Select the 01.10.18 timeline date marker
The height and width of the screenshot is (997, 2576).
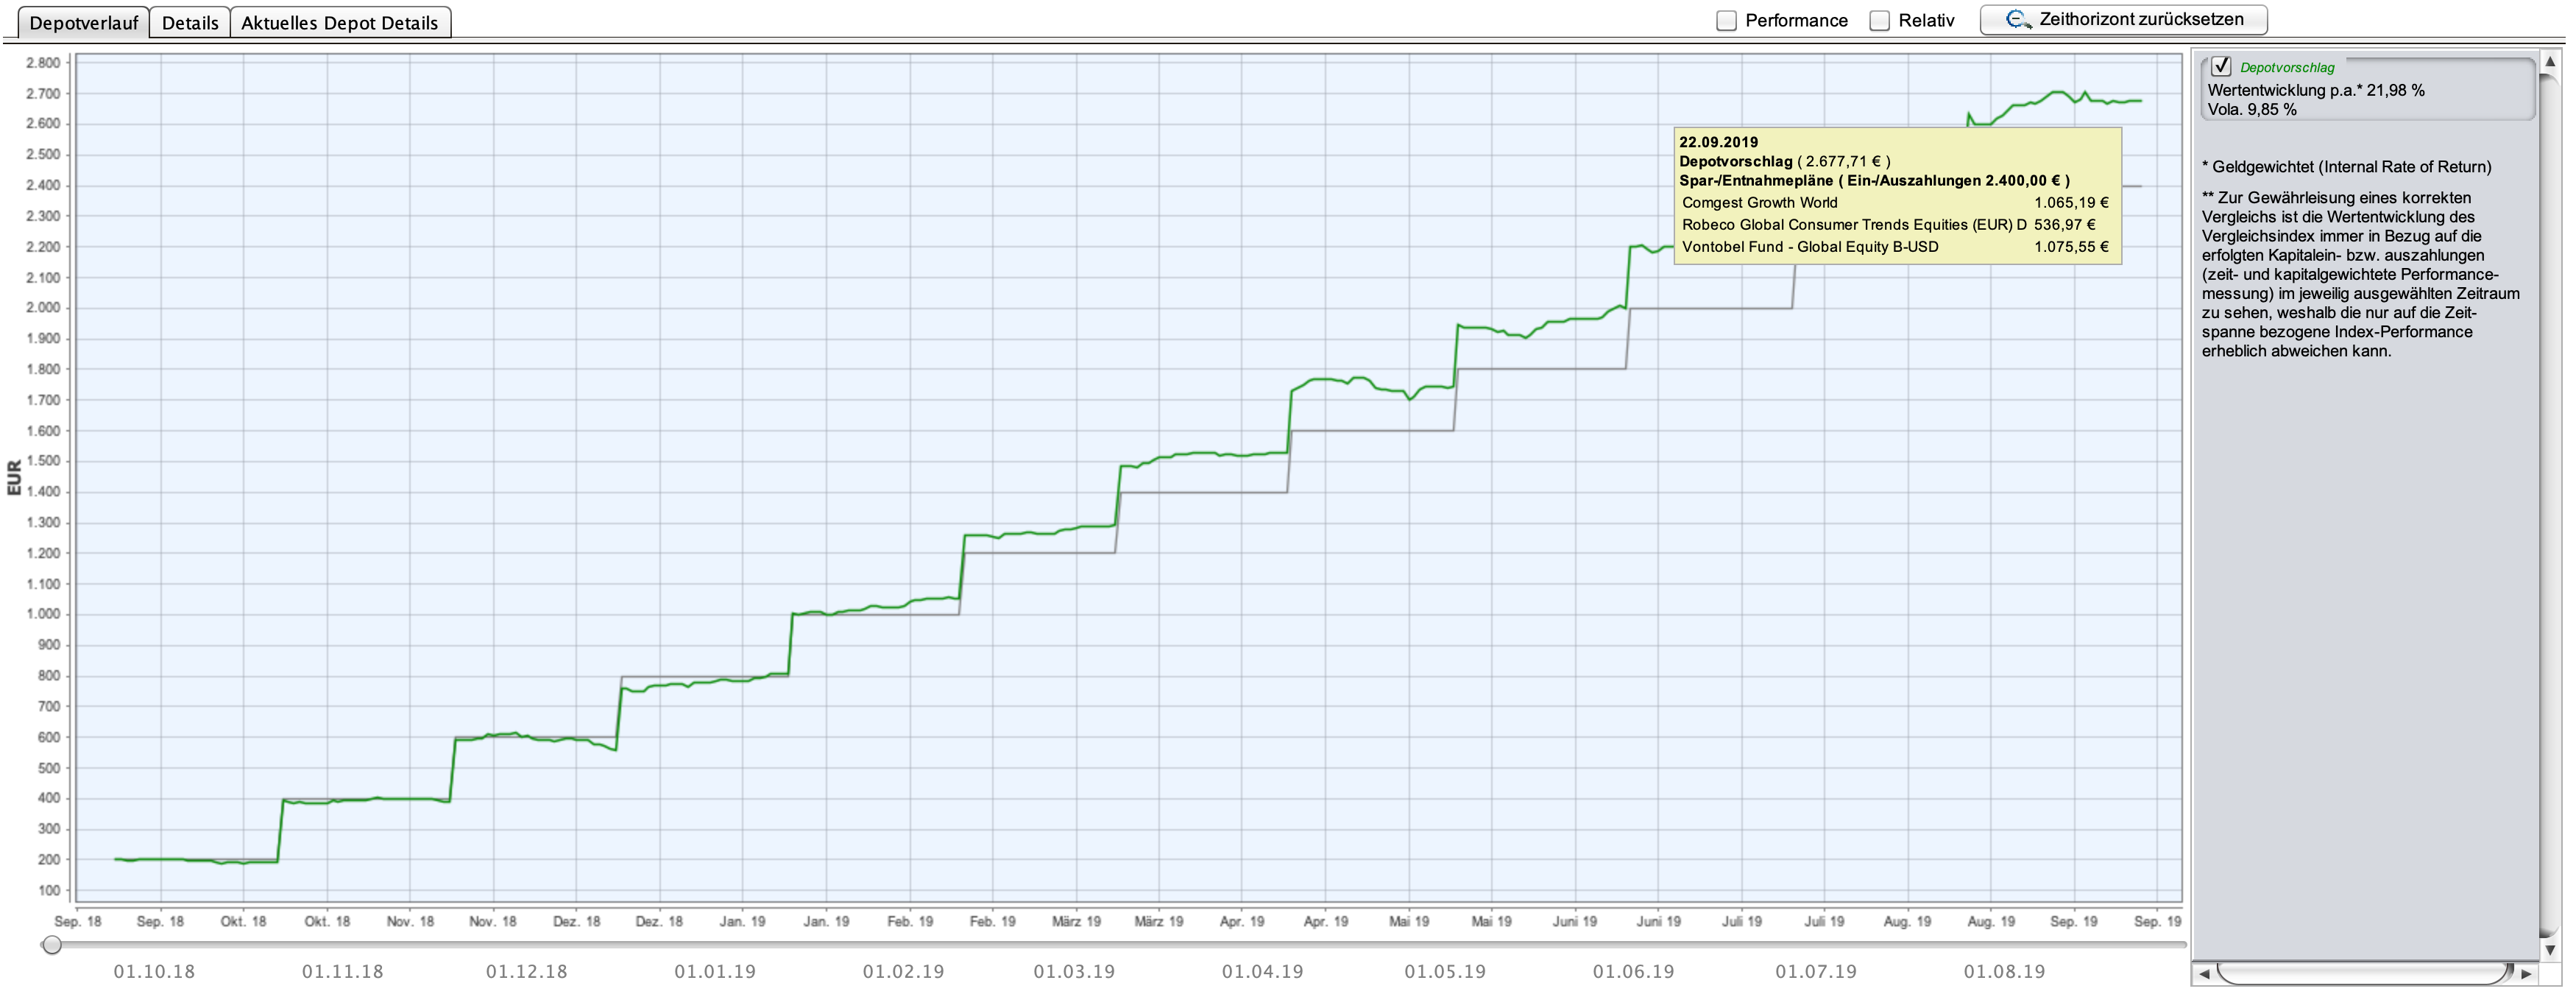tap(154, 971)
